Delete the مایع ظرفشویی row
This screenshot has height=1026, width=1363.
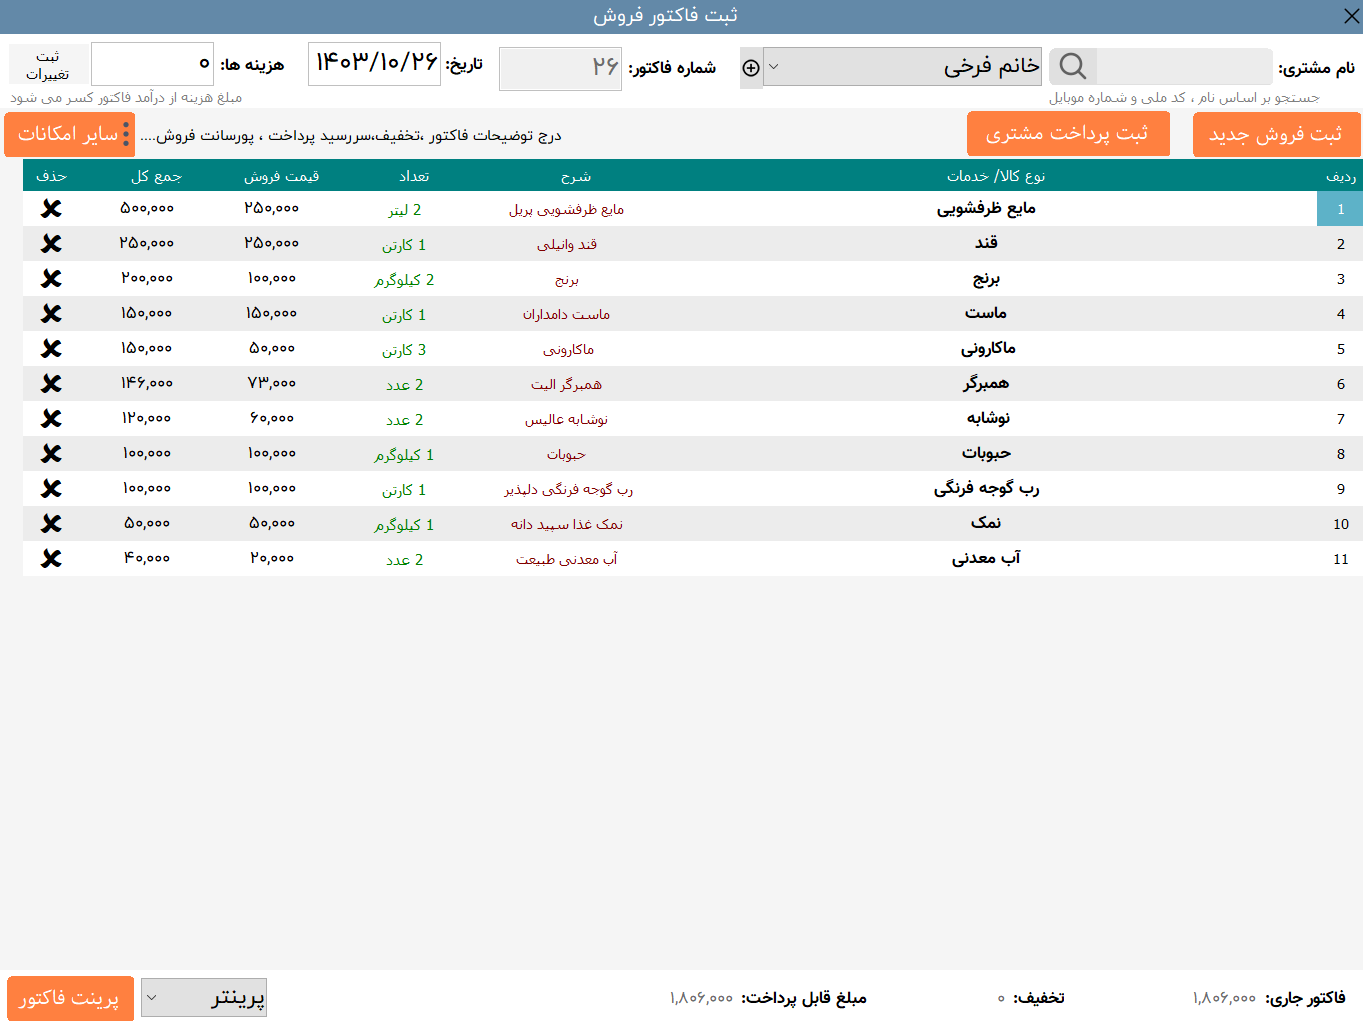(x=51, y=209)
